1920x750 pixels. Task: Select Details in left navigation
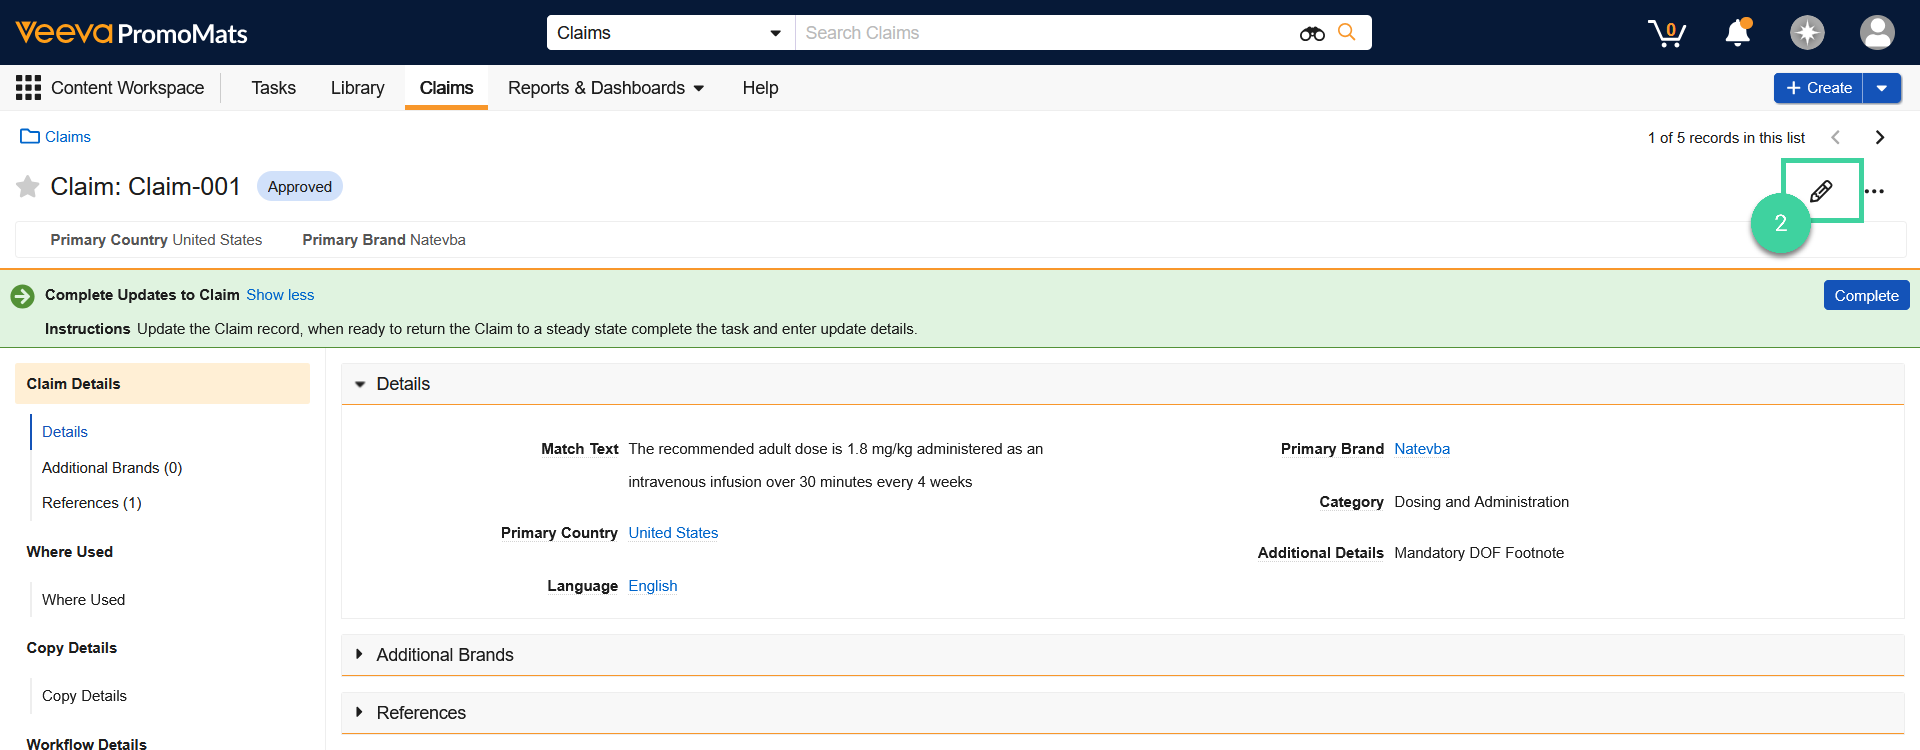pos(65,432)
